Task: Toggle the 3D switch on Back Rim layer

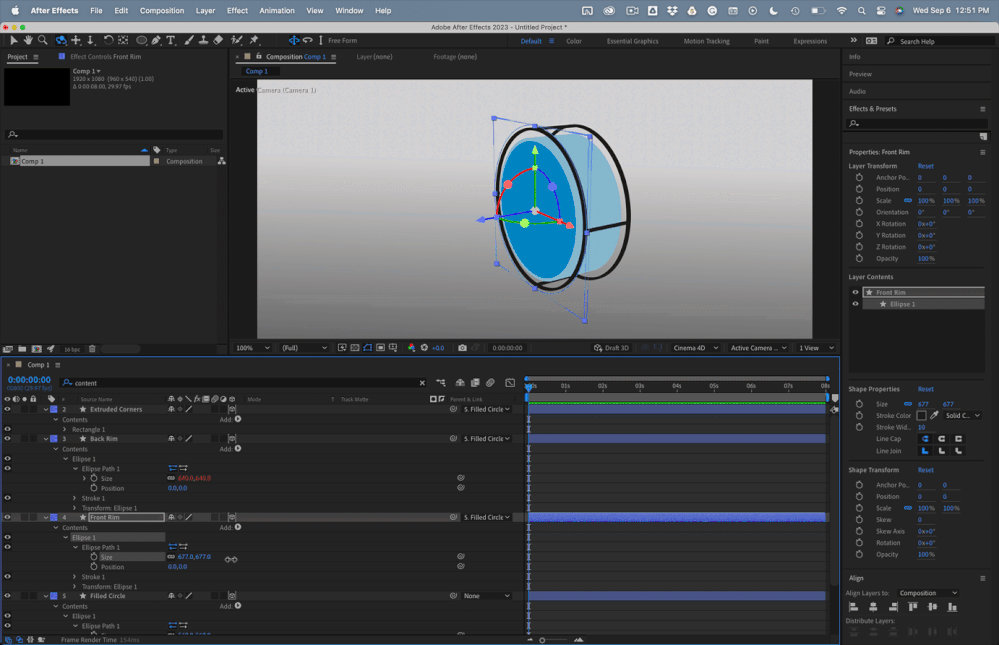Action: [x=231, y=438]
